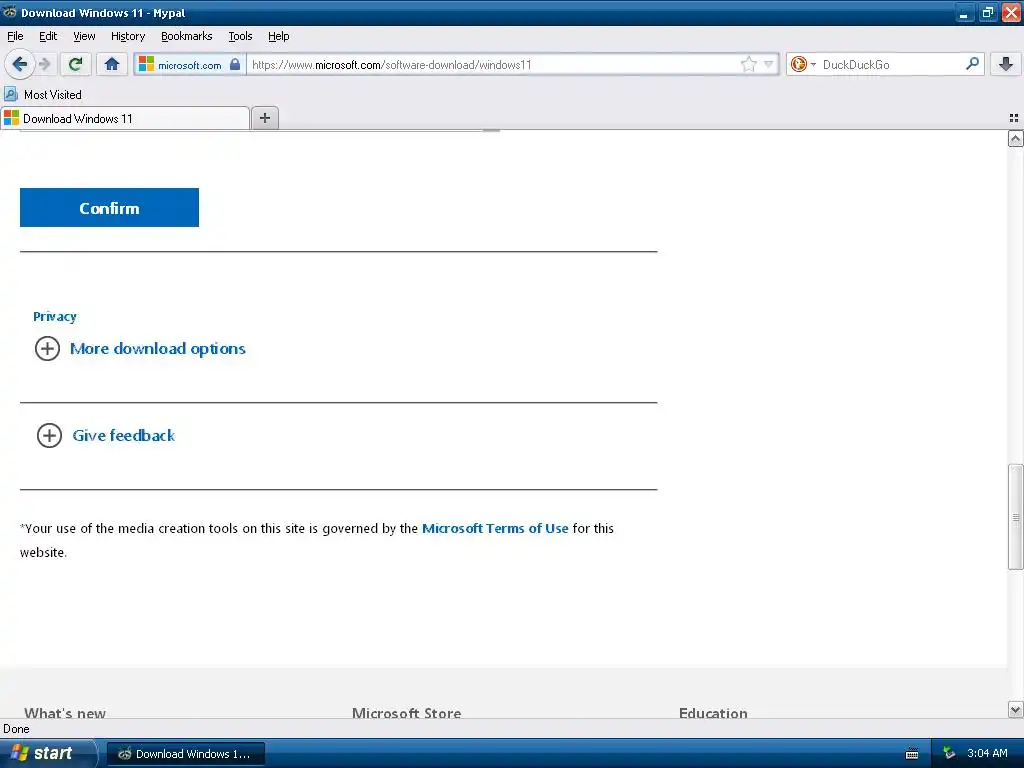Click the page scrollbar down arrow
Image resolution: width=1024 pixels, height=768 pixels.
coord(1015,710)
